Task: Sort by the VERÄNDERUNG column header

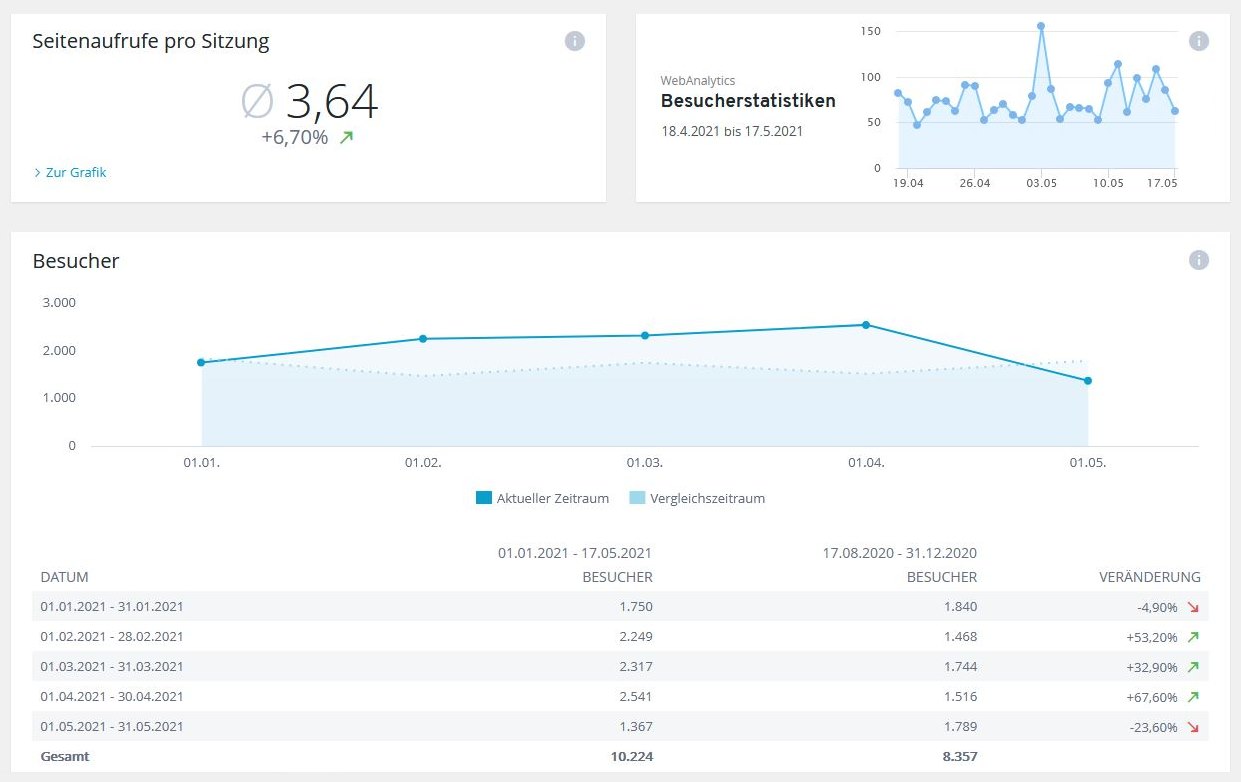Action: point(1149,577)
